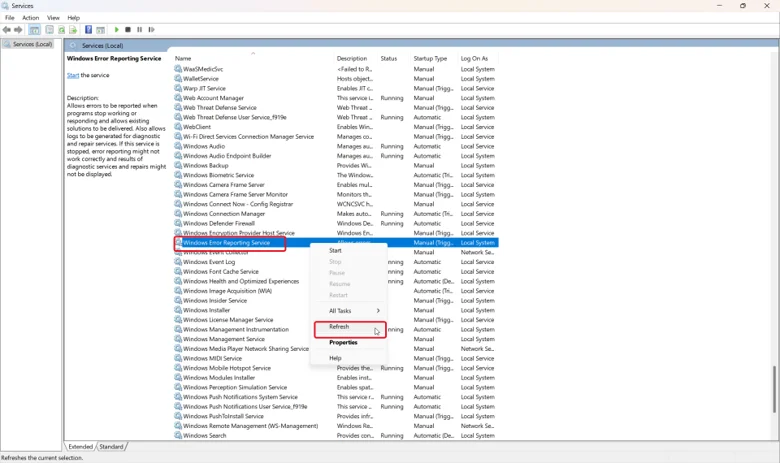
Task: Click the gear icon beside WalletService
Action: 178,79
